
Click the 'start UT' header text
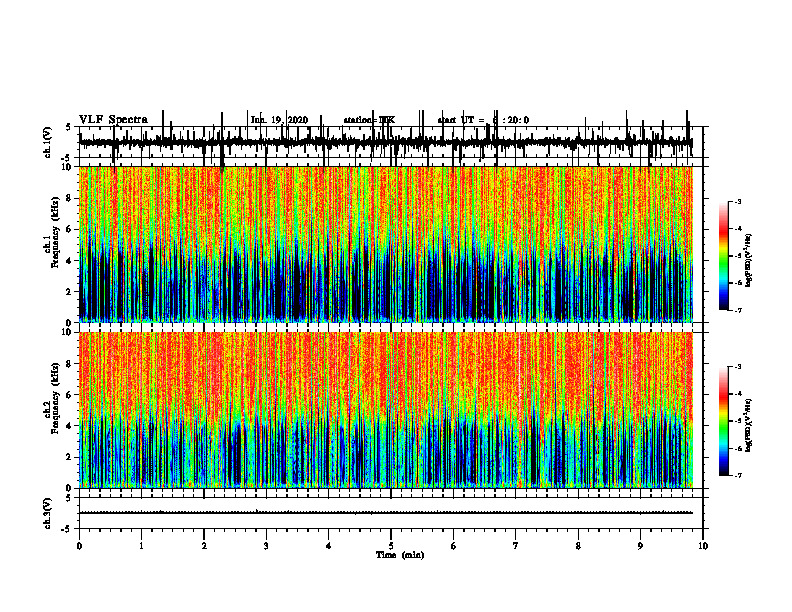point(457,120)
